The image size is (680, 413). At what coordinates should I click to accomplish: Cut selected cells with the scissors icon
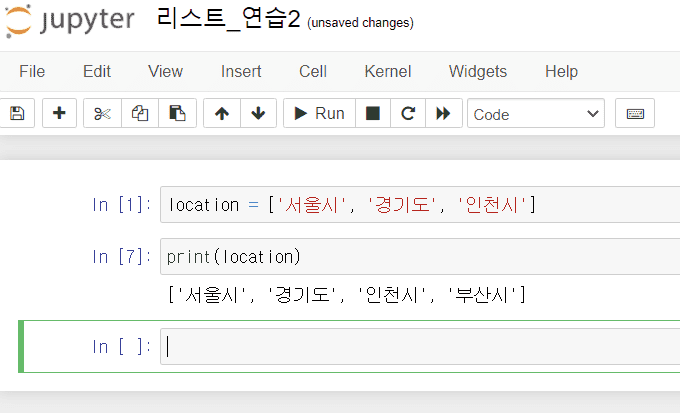click(x=102, y=114)
